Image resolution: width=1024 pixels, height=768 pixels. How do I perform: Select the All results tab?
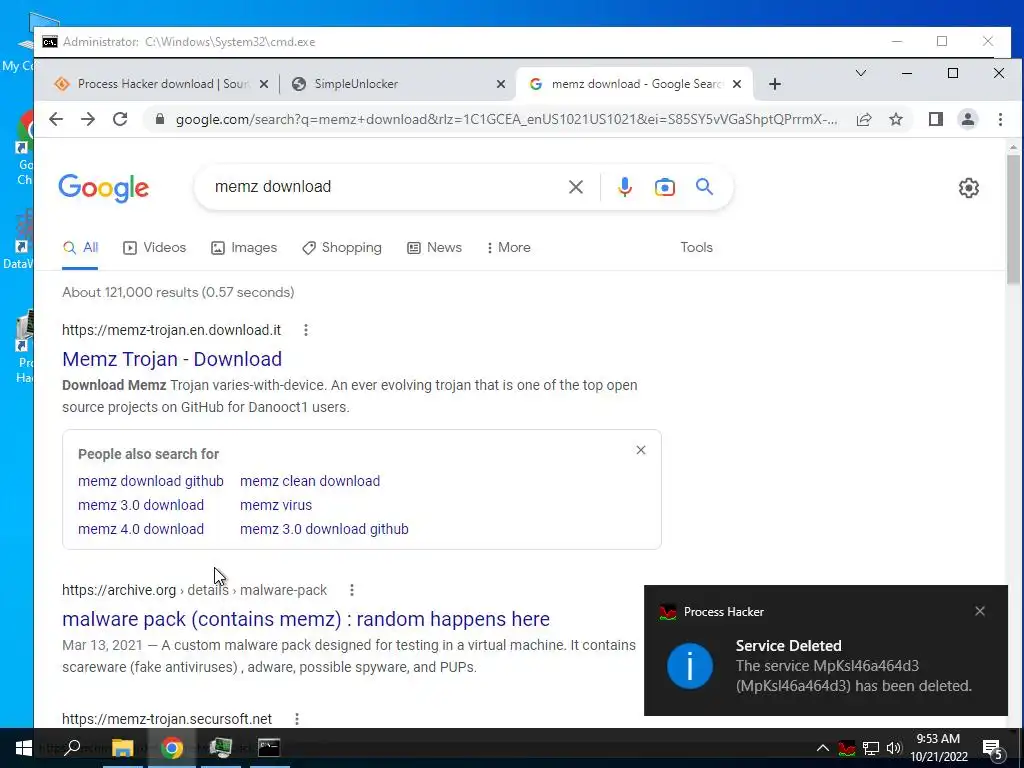click(x=80, y=248)
